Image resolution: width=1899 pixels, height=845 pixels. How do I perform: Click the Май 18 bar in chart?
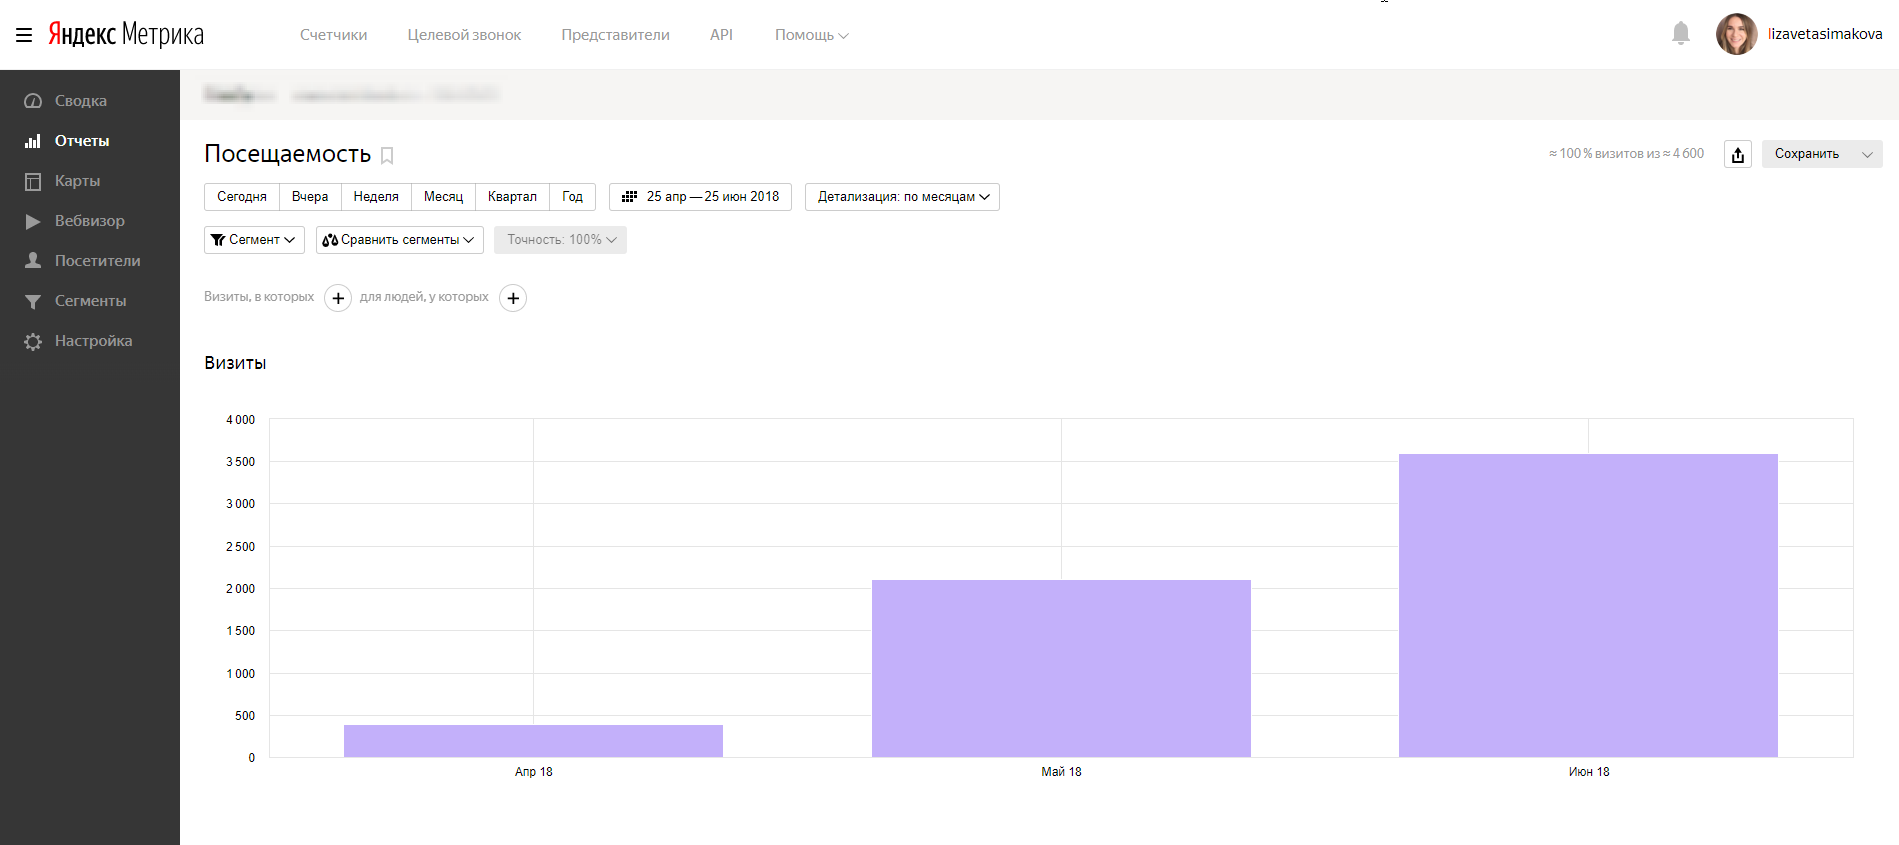(1061, 668)
